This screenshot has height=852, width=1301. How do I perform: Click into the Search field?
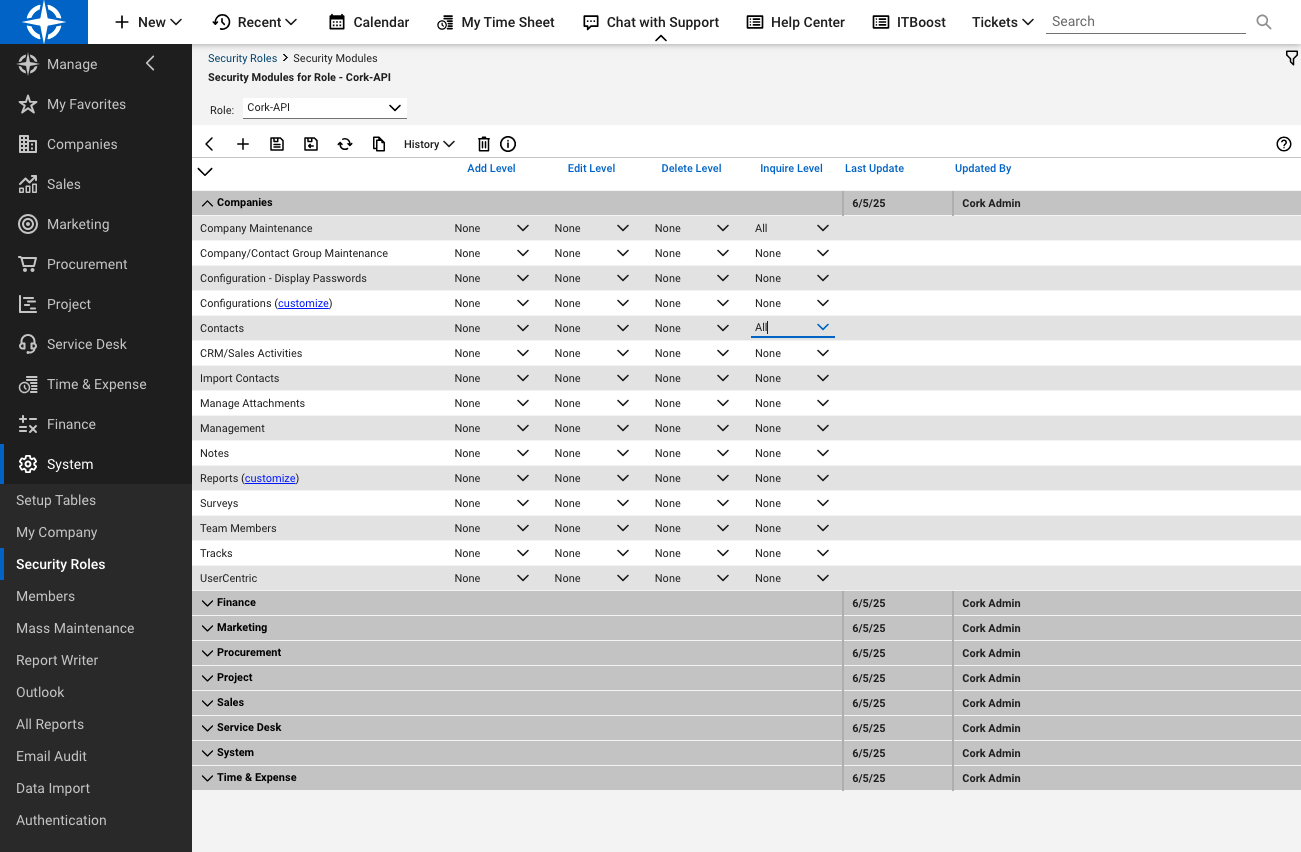tap(1146, 22)
